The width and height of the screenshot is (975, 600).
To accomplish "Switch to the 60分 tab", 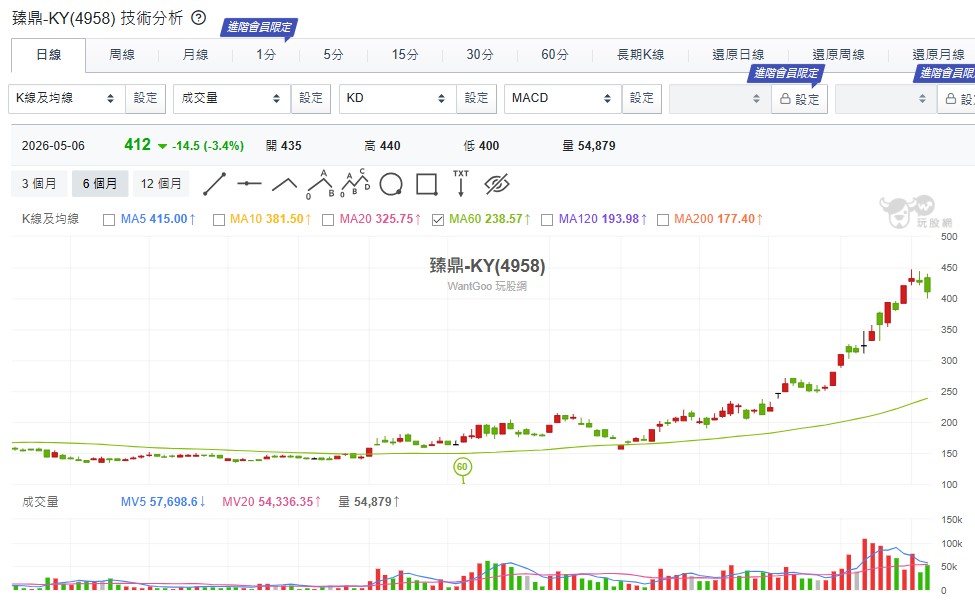I will pos(555,55).
